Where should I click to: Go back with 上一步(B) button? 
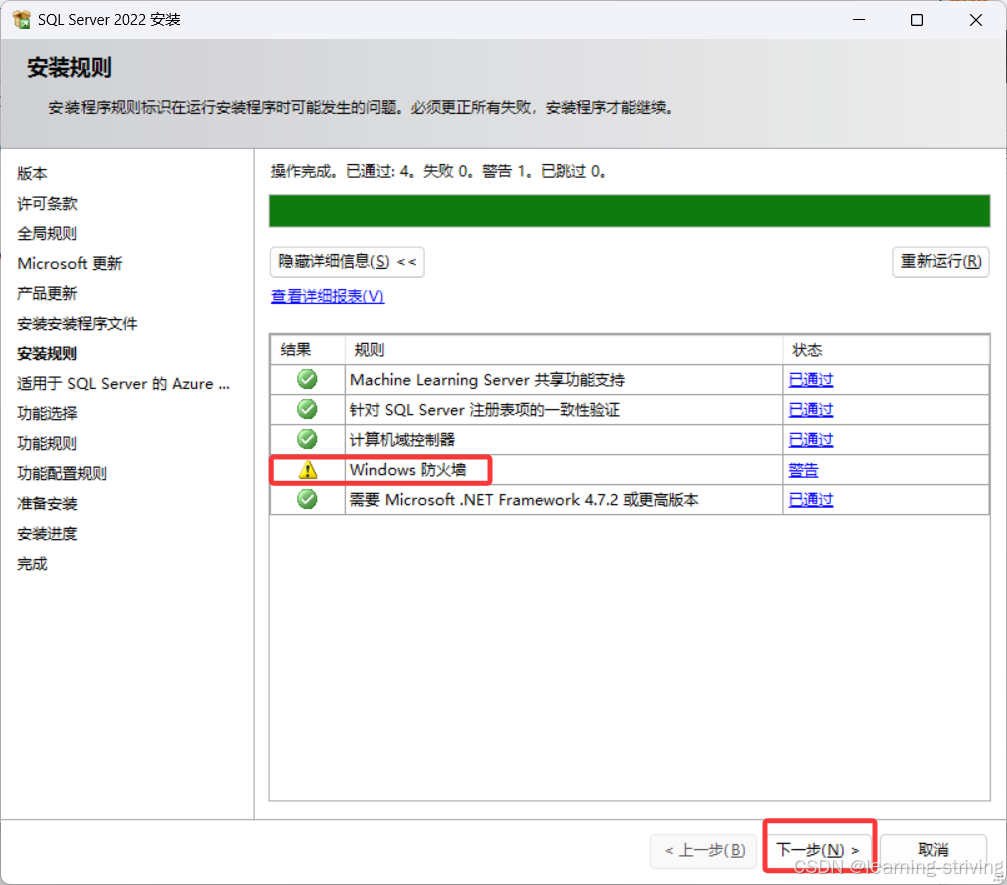coord(705,851)
